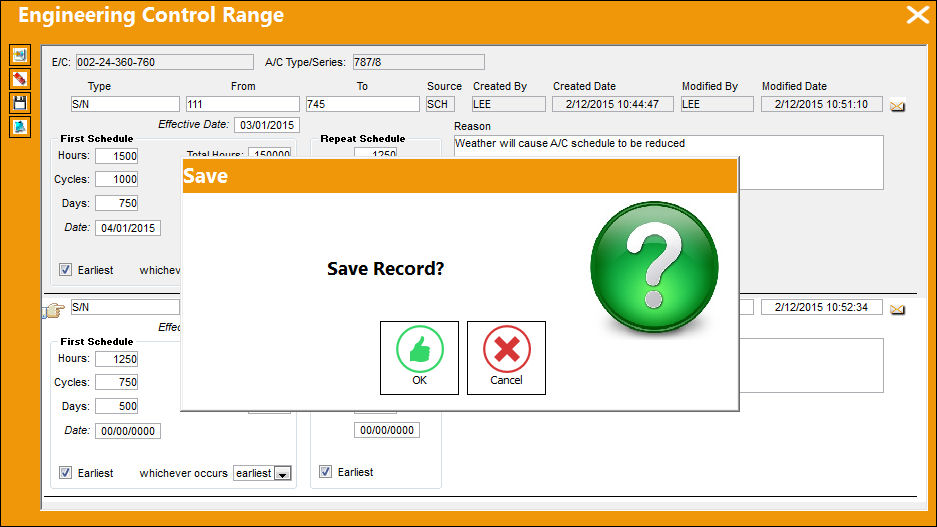The width and height of the screenshot is (937, 527).
Task: Click the Hours field with 1250 in lower schedule
Action: [117, 359]
